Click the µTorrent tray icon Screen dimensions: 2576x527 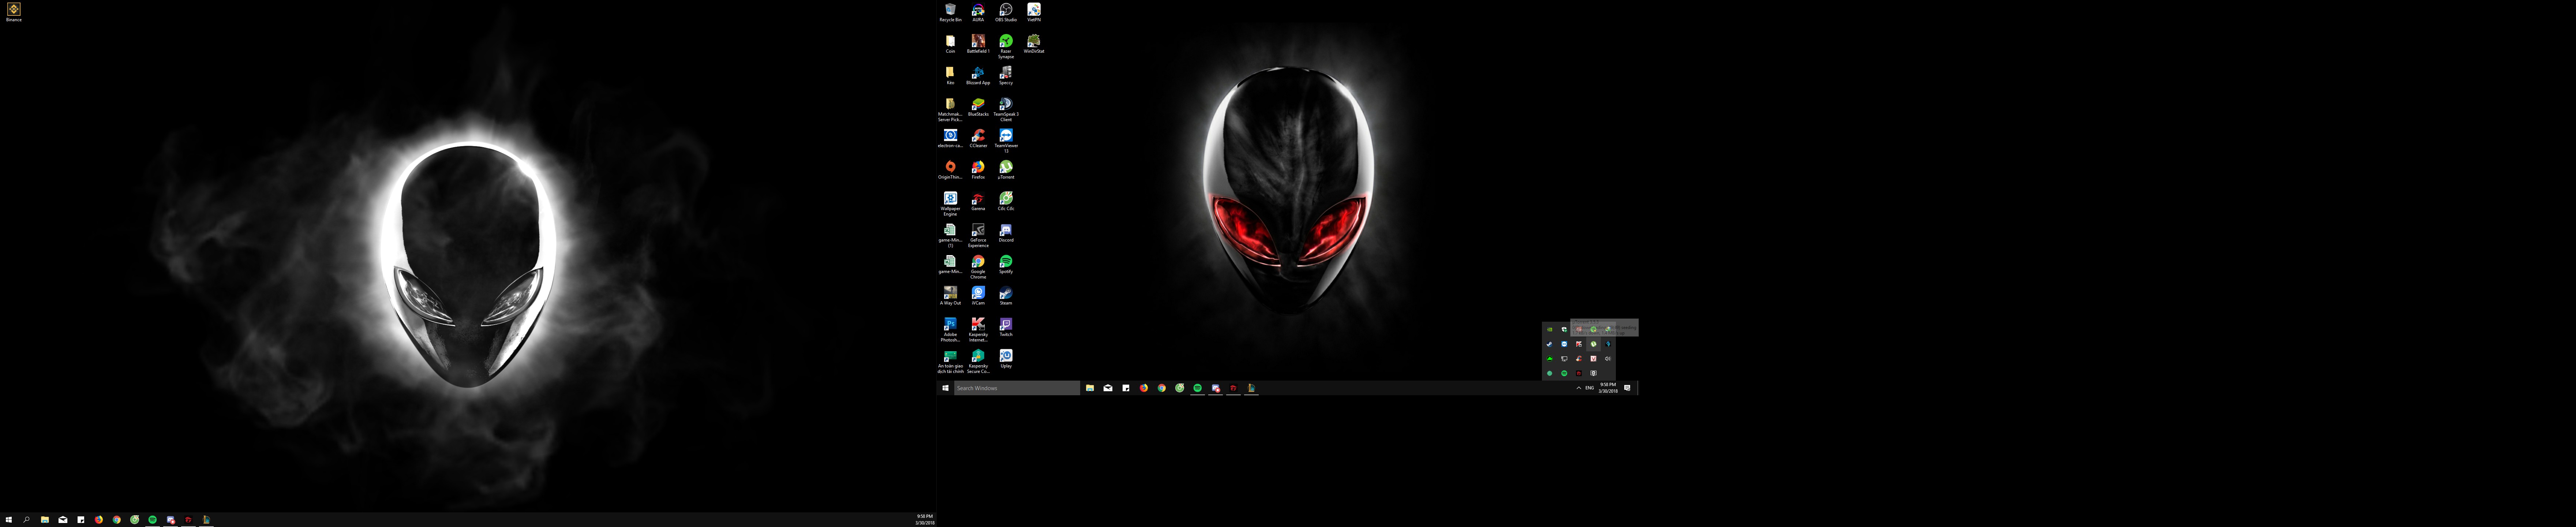pos(1594,344)
